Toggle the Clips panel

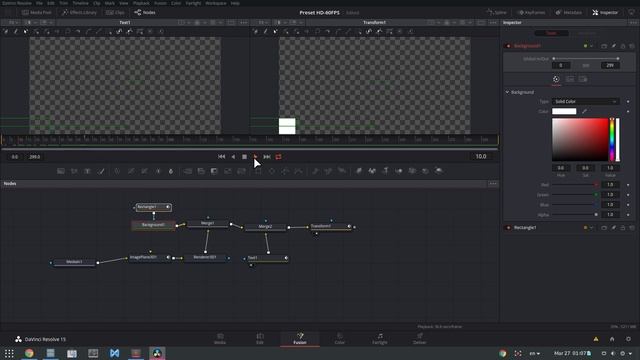click(x=116, y=13)
